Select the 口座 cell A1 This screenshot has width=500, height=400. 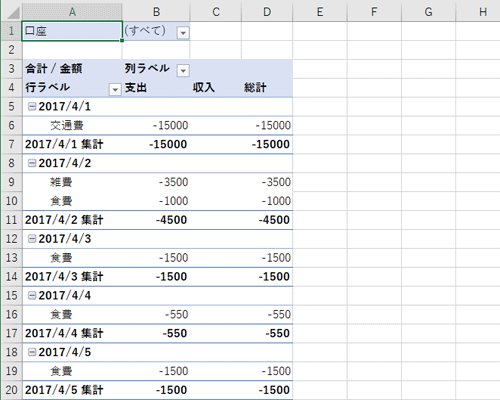72,31
